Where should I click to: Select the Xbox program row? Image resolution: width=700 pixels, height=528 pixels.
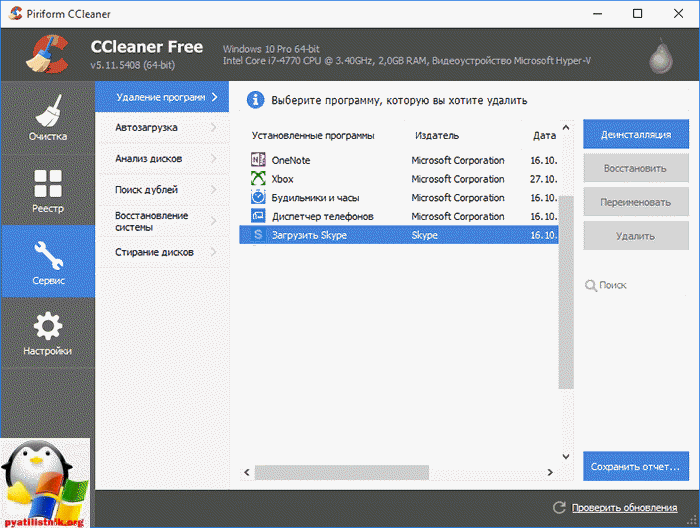[x=399, y=179]
